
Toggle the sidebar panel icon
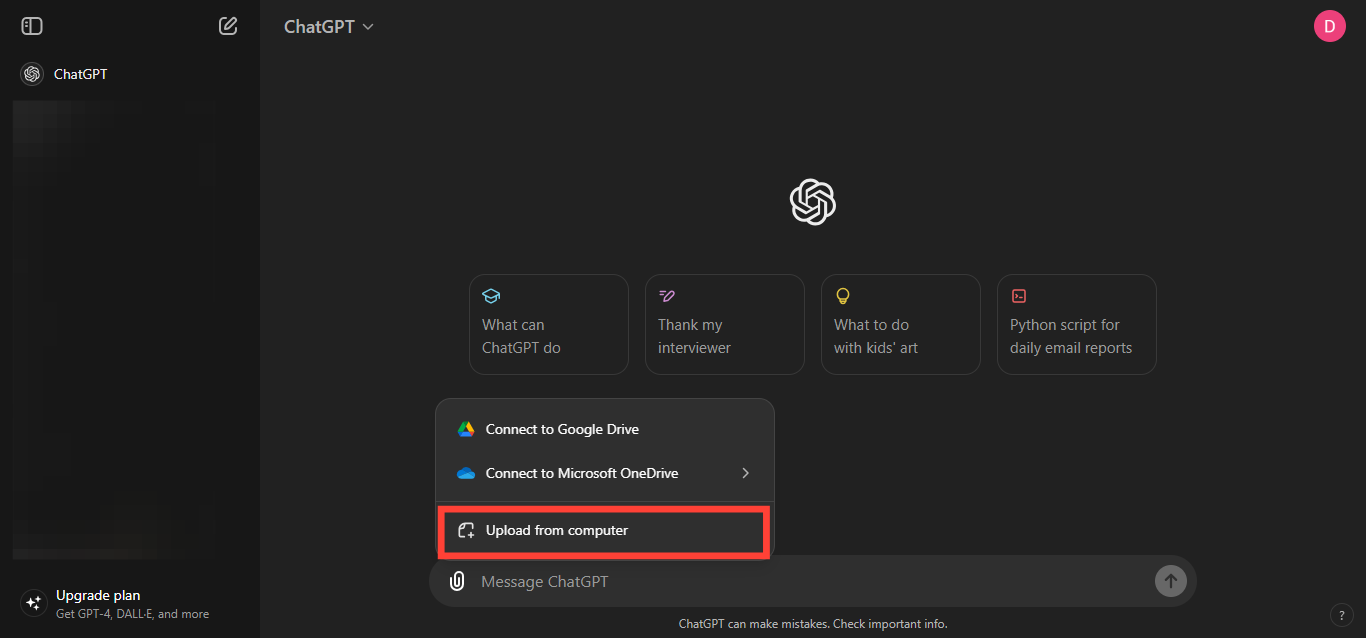[32, 26]
